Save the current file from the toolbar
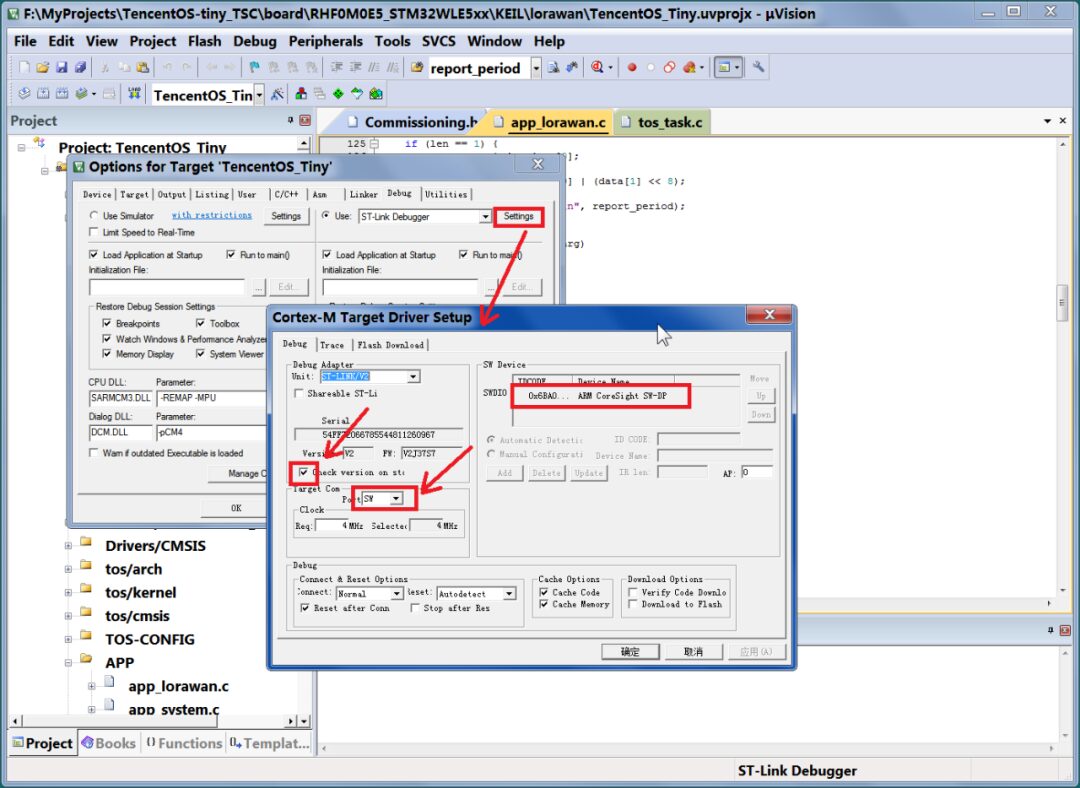The image size is (1080, 788). point(61,68)
